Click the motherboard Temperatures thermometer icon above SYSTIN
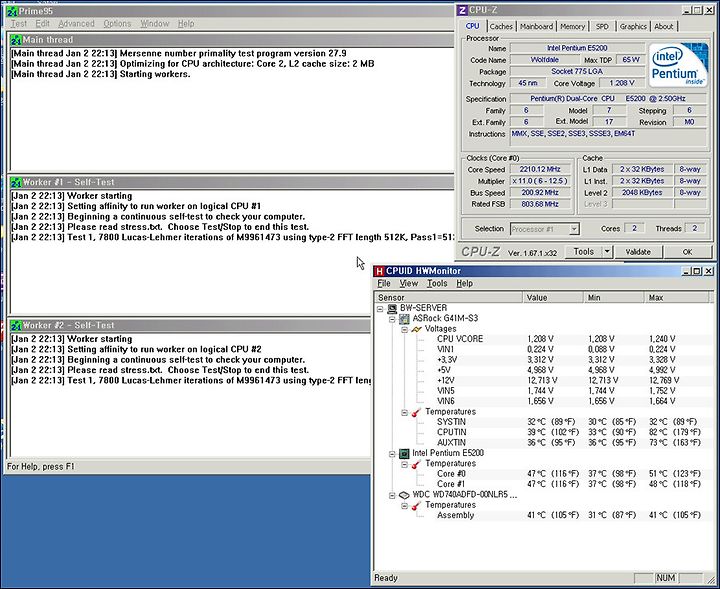The width and height of the screenshot is (720, 589). (x=416, y=412)
